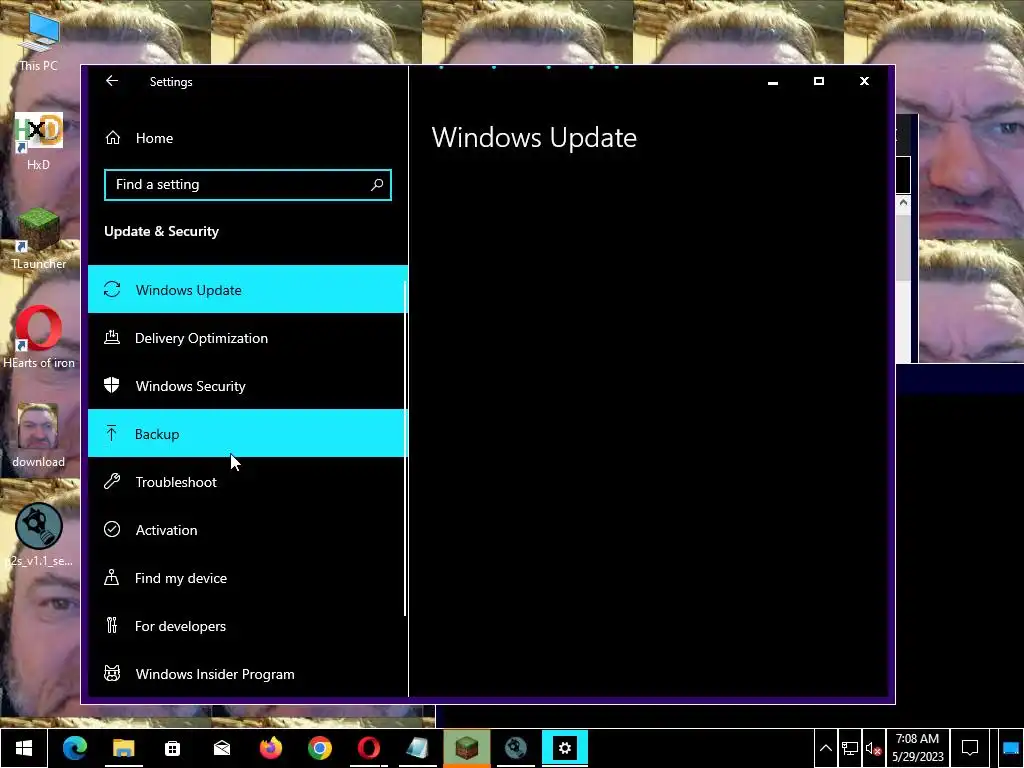Open the clock showing 7:08 AM
1024x768 pixels.
918,748
